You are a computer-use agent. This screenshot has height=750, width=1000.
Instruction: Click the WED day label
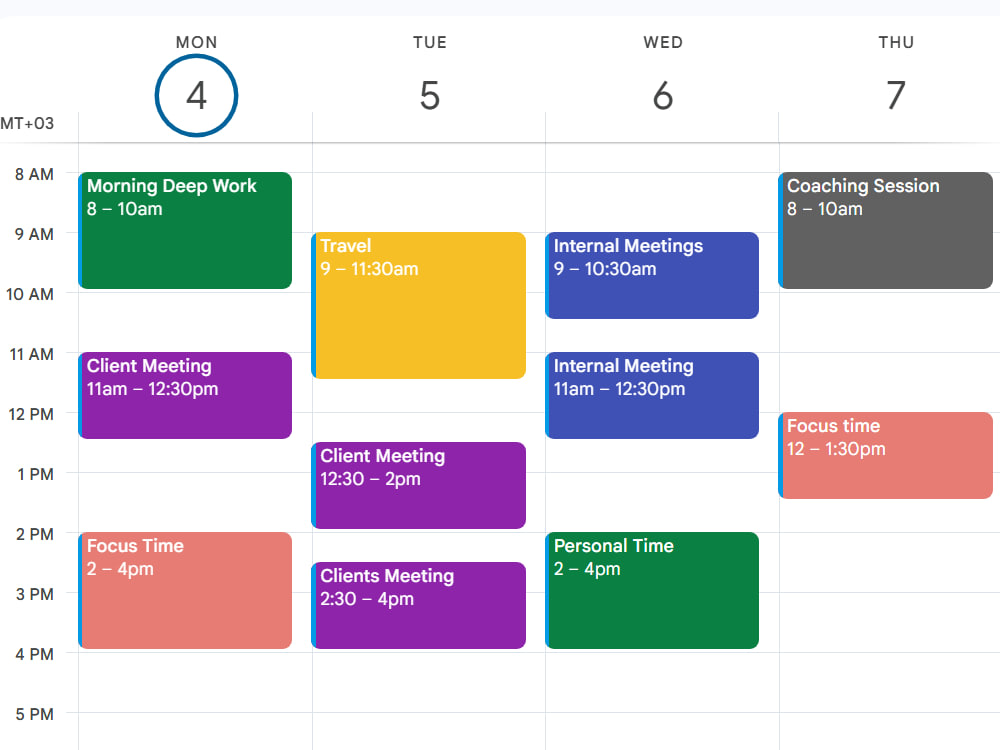663,42
